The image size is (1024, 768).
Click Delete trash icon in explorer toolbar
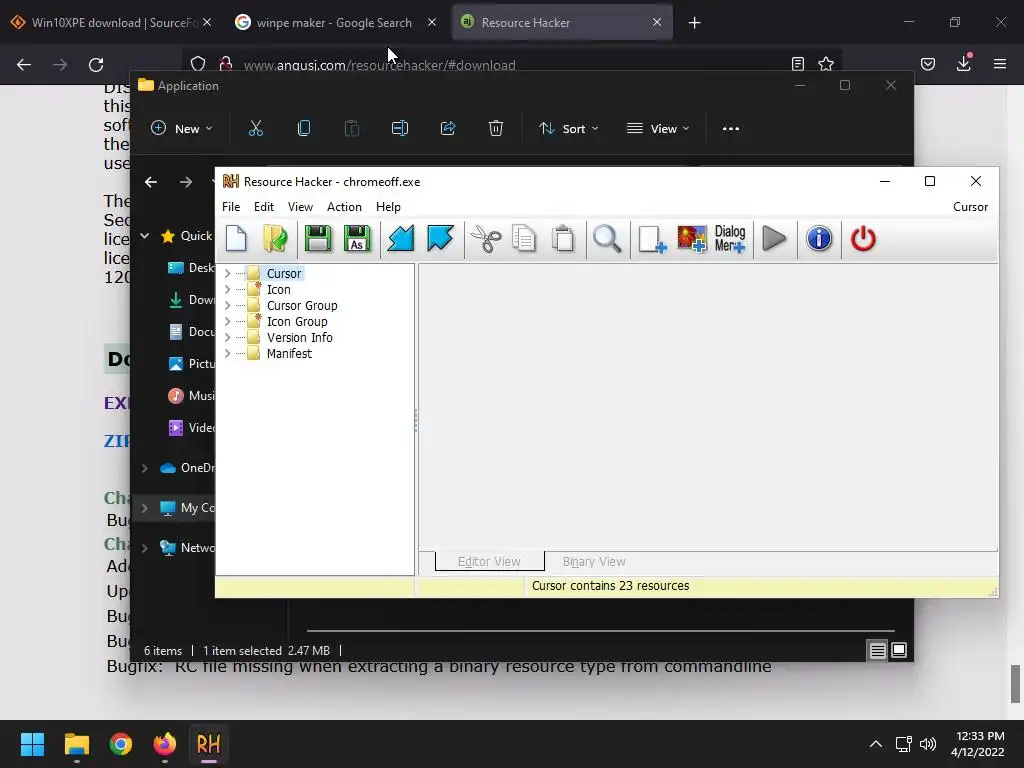(496, 129)
